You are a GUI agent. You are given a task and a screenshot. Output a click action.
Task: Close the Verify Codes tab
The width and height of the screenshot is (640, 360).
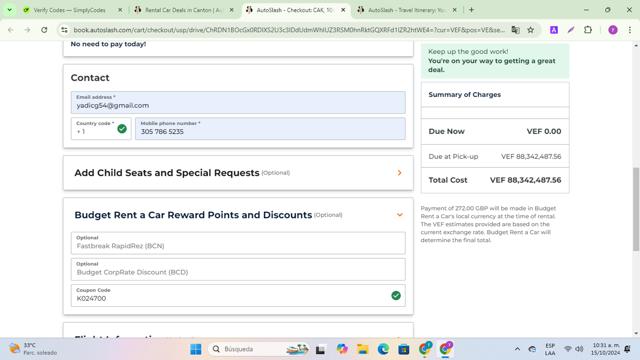[120, 10]
